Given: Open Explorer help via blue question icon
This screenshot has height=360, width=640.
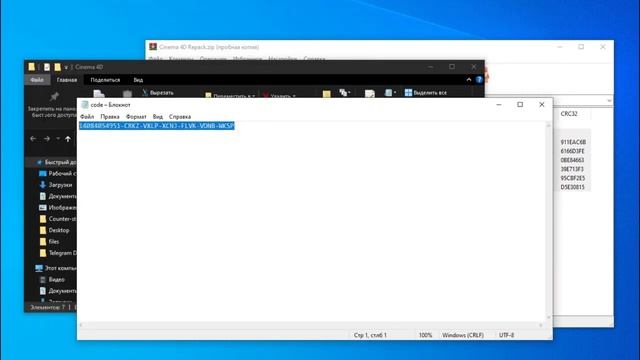Looking at the screenshot, I should [479, 80].
